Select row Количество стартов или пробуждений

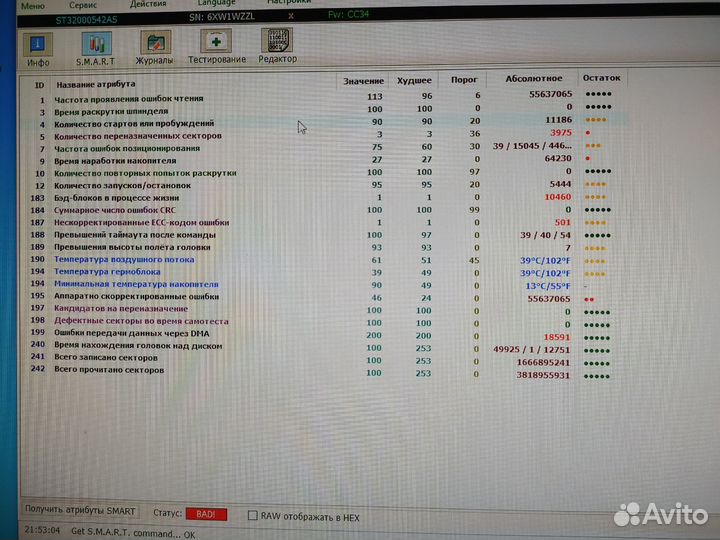324,122
